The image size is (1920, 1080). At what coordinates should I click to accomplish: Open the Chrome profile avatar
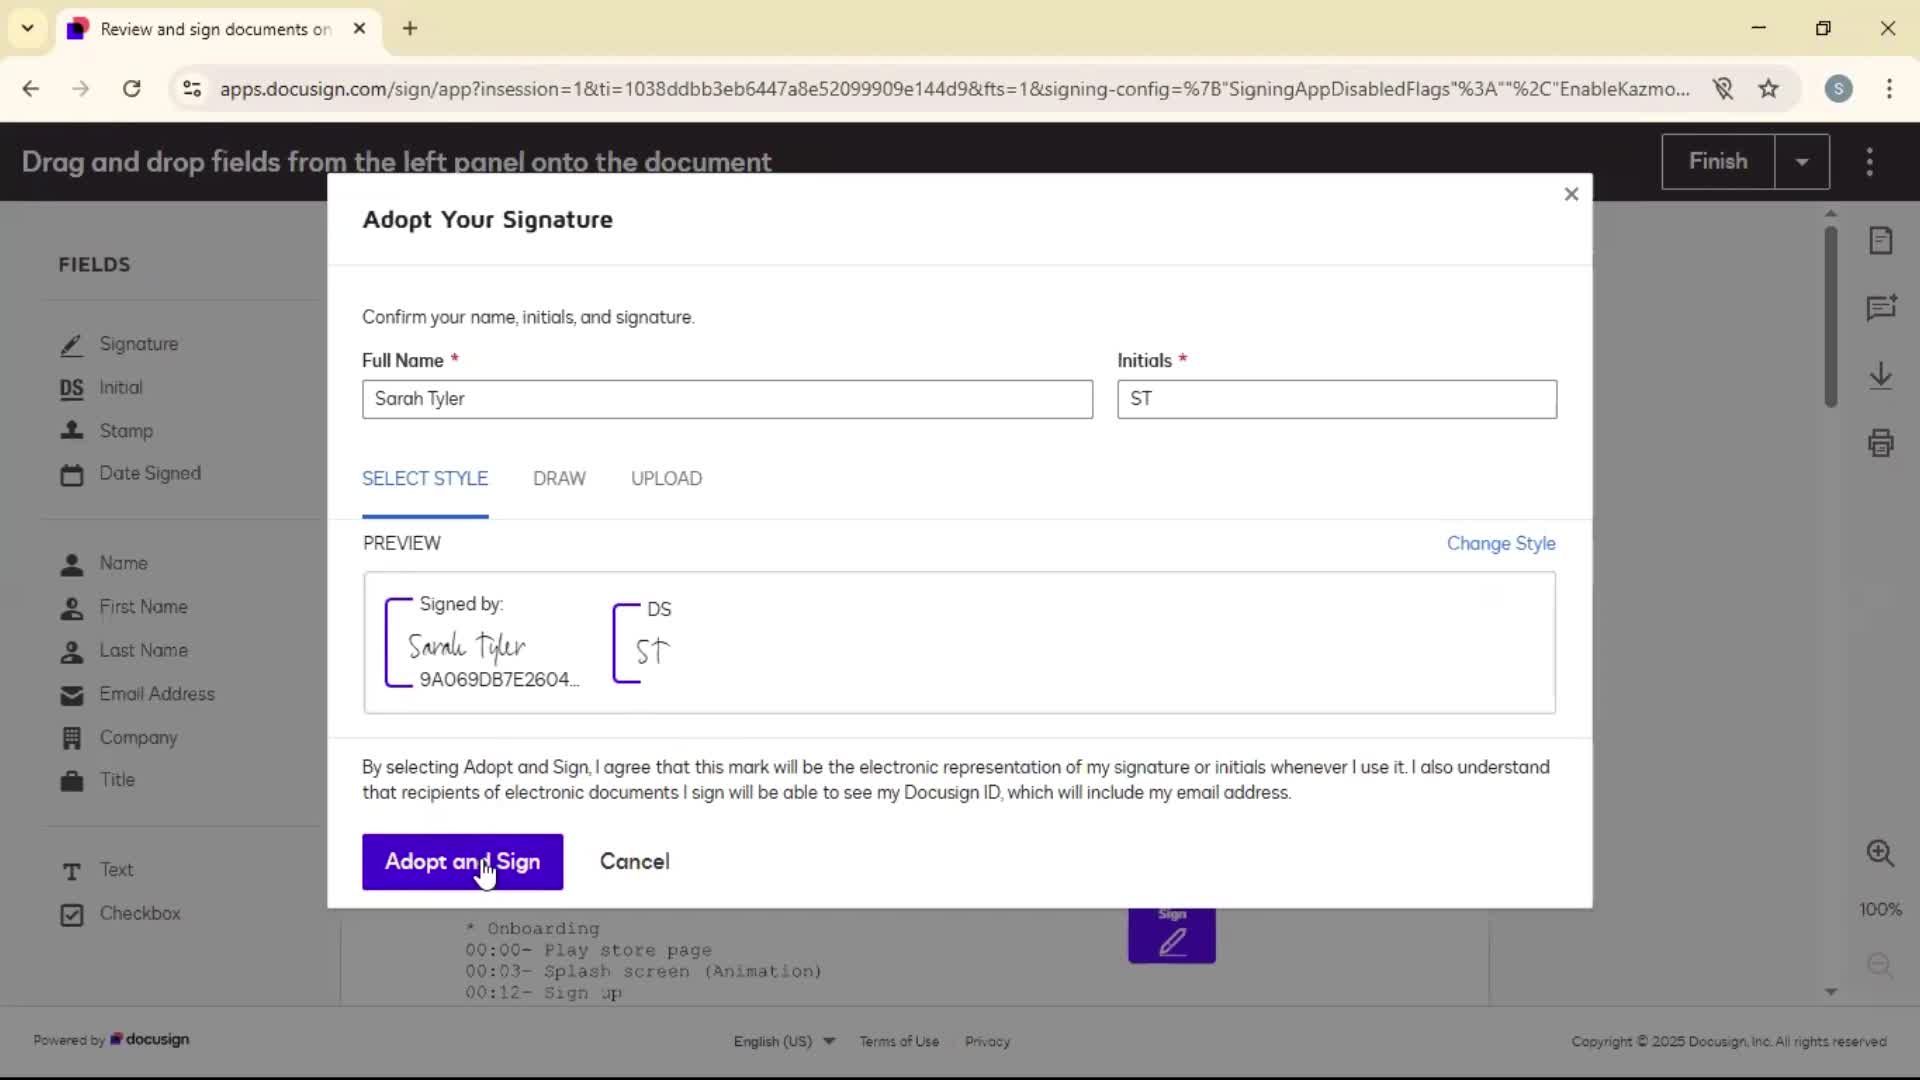[x=1838, y=89]
